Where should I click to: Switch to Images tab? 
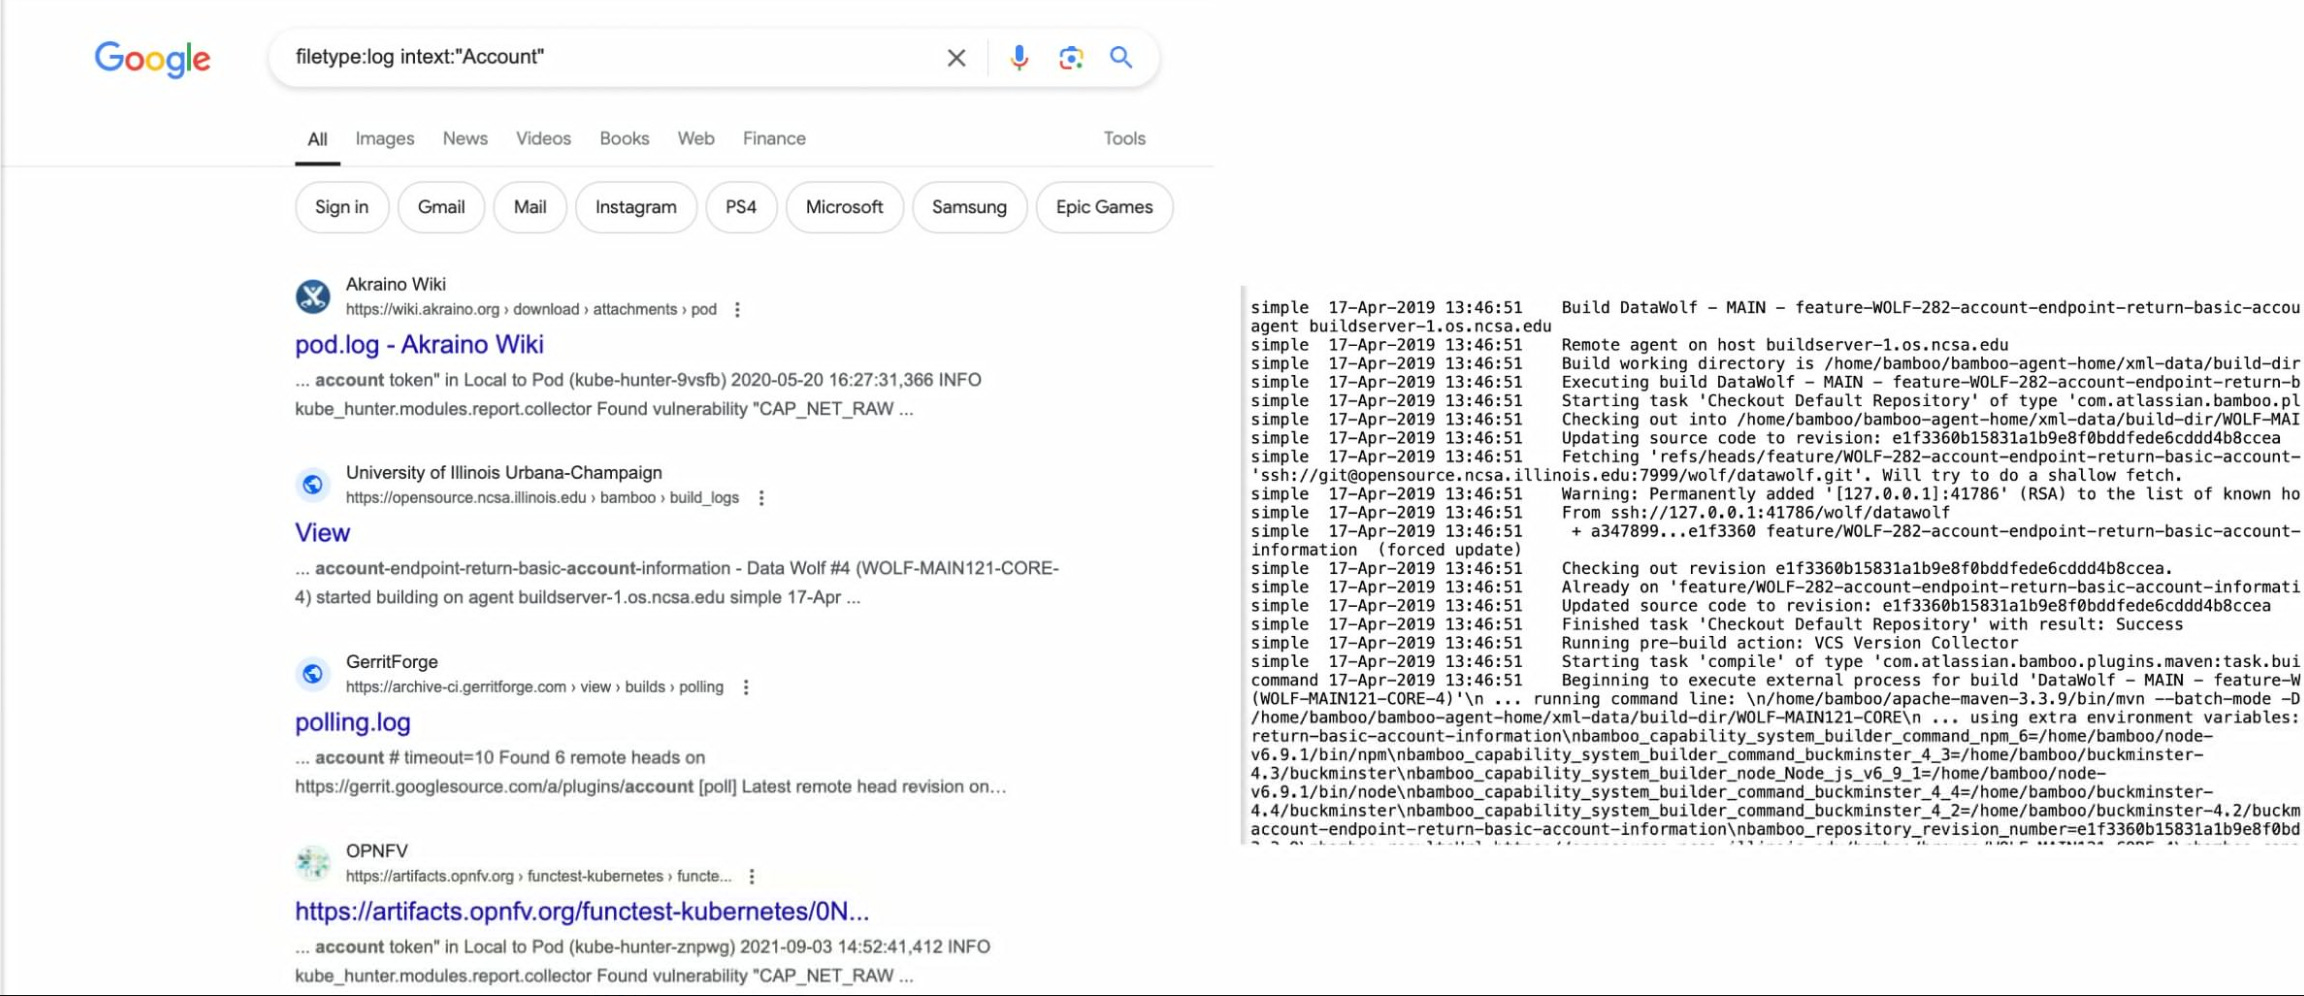pos(385,139)
